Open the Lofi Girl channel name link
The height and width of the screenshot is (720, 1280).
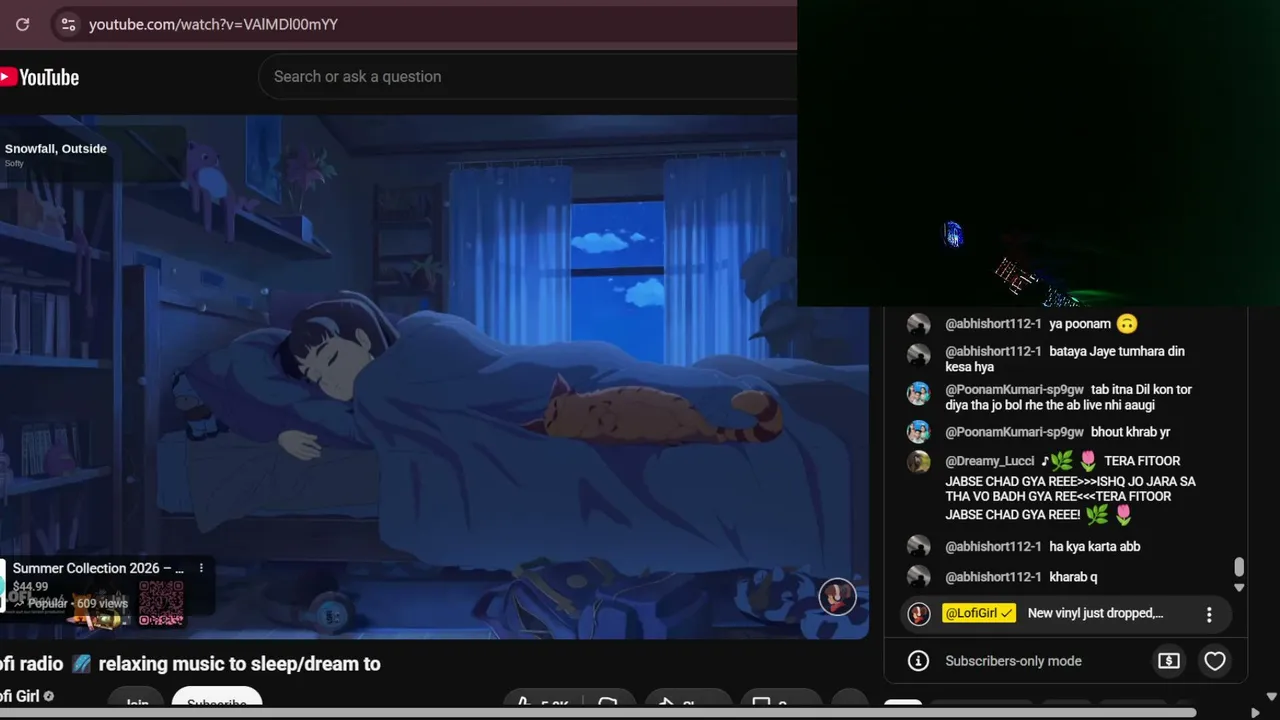(x=19, y=696)
